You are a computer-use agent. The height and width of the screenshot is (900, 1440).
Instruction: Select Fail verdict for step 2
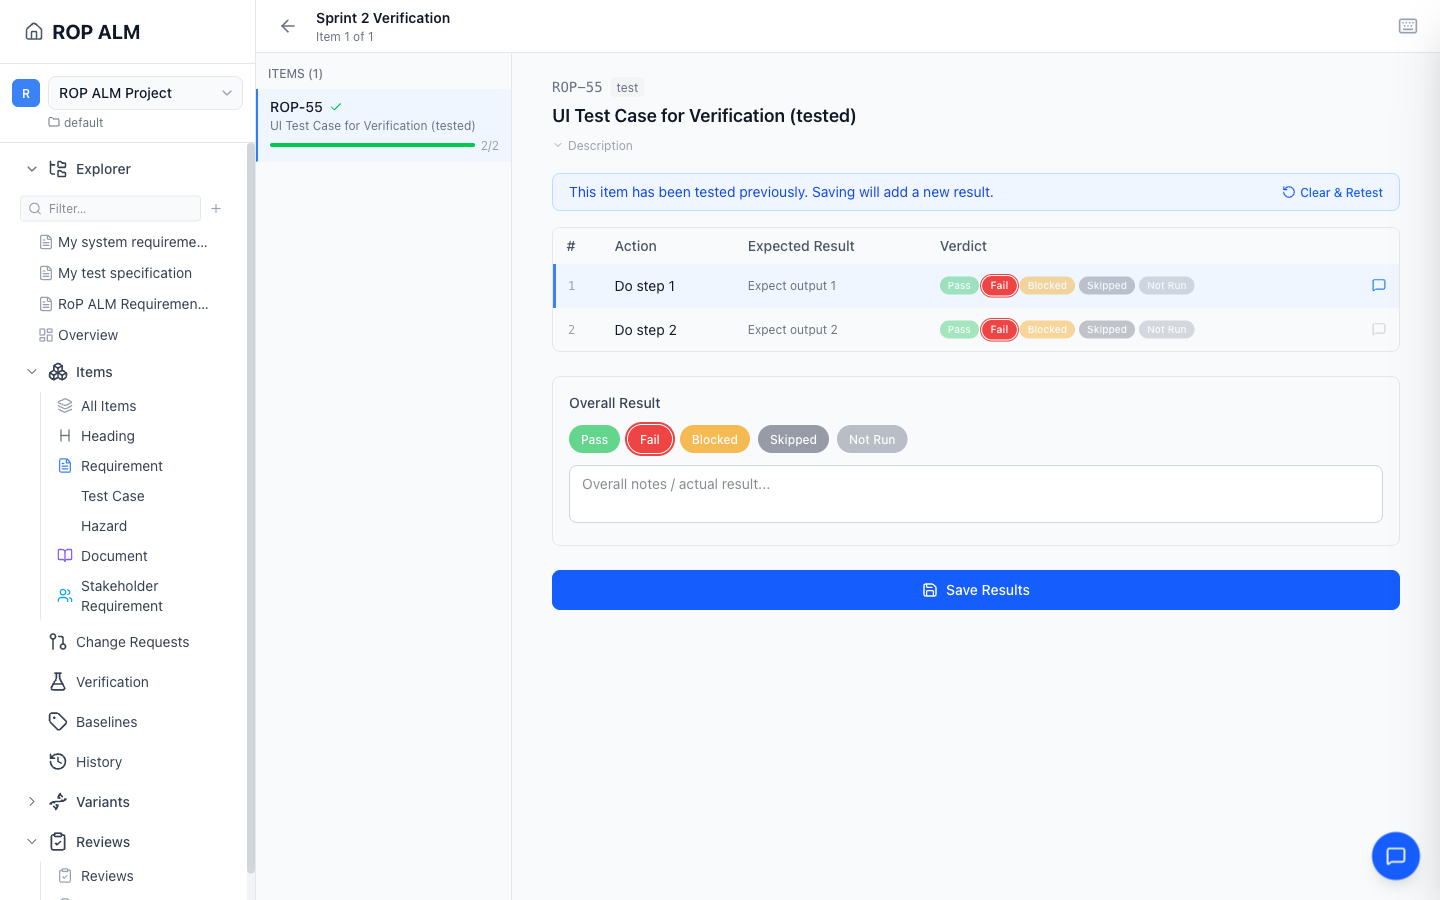point(999,329)
